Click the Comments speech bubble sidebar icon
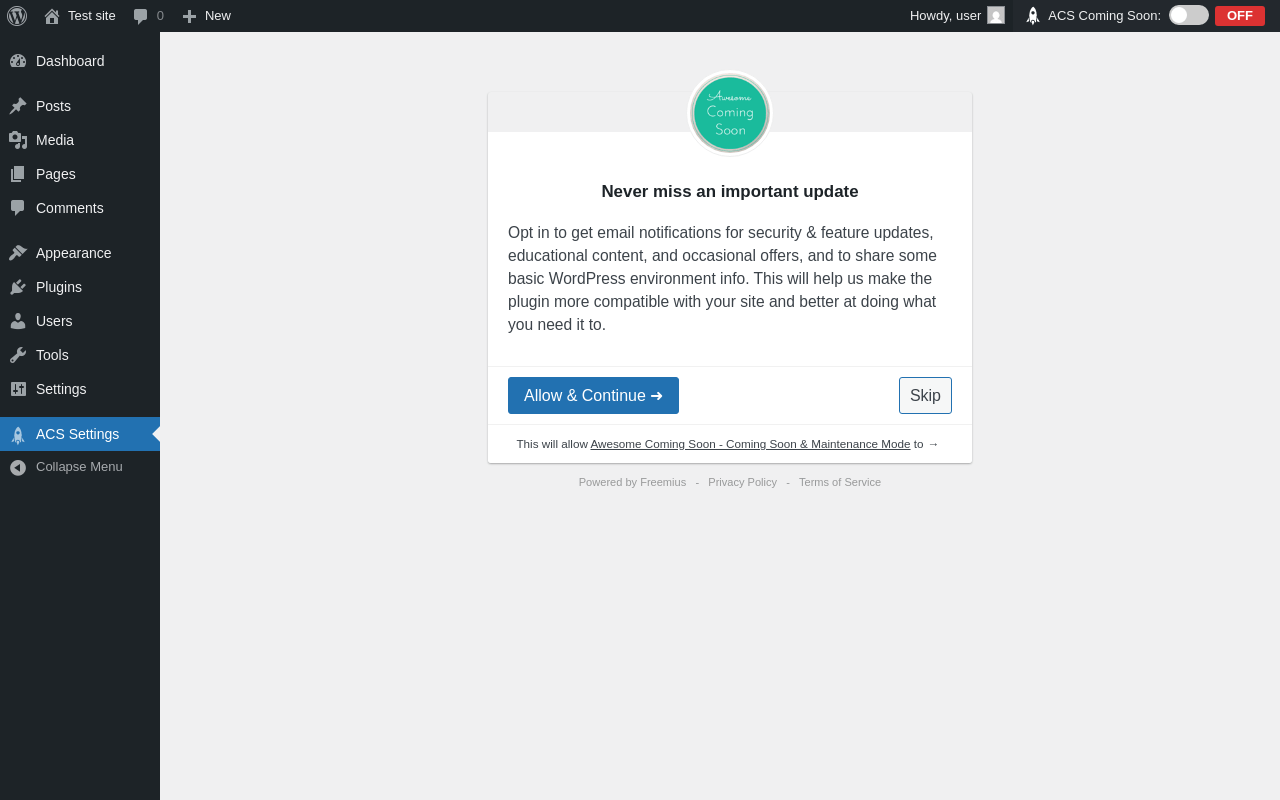The image size is (1280, 800). coord(18,208)
